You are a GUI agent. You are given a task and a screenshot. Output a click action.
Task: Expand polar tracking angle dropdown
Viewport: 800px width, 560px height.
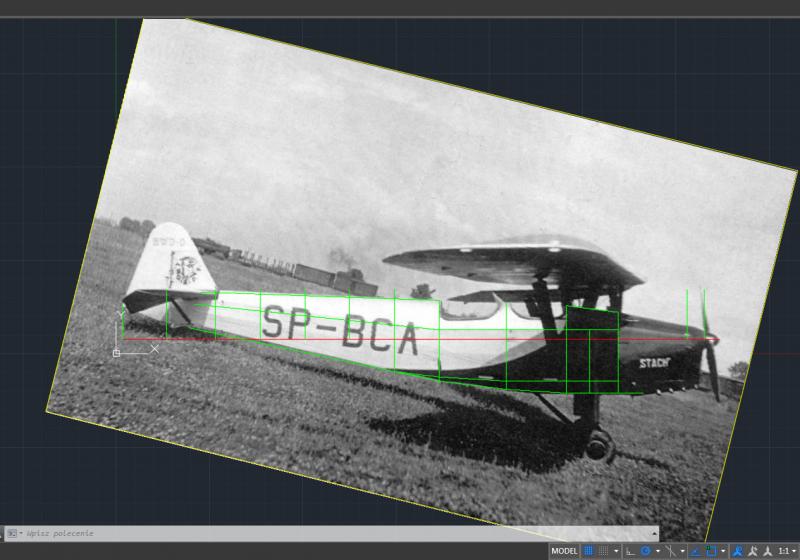658,551
